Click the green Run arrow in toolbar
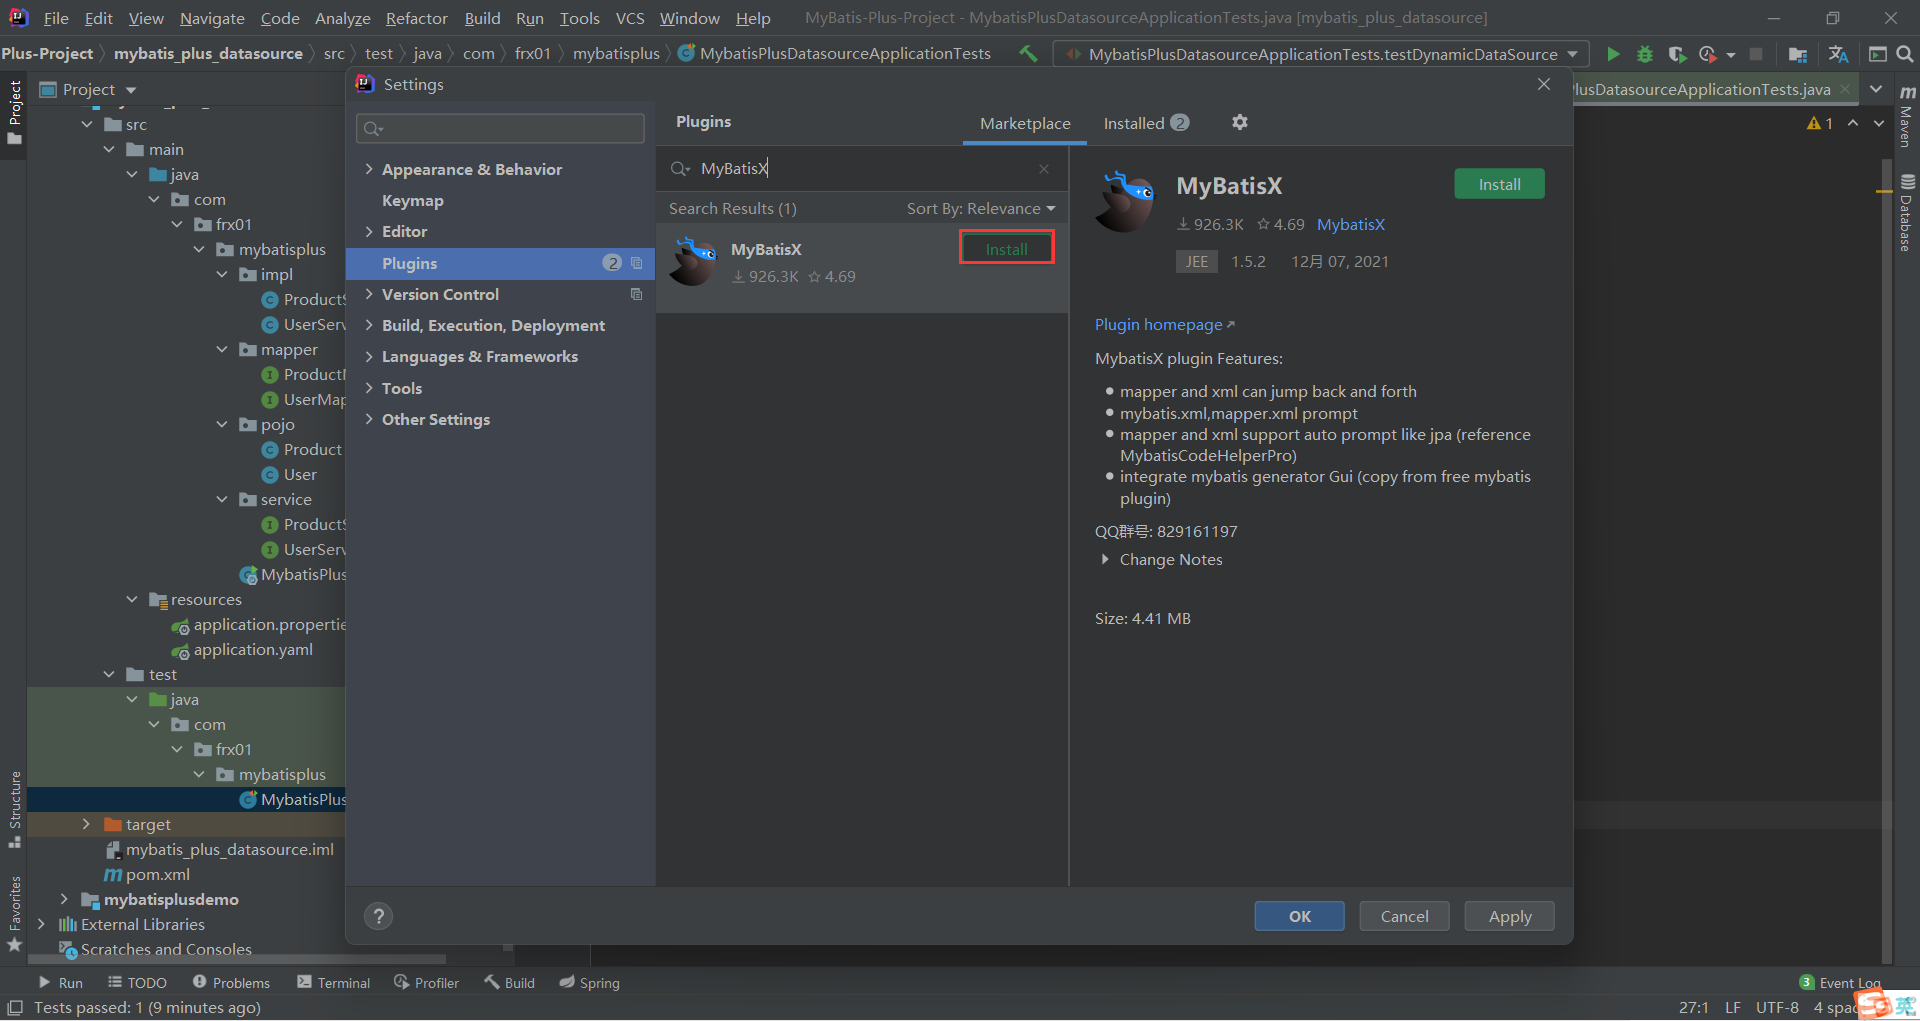 [x=1613, y=54]
